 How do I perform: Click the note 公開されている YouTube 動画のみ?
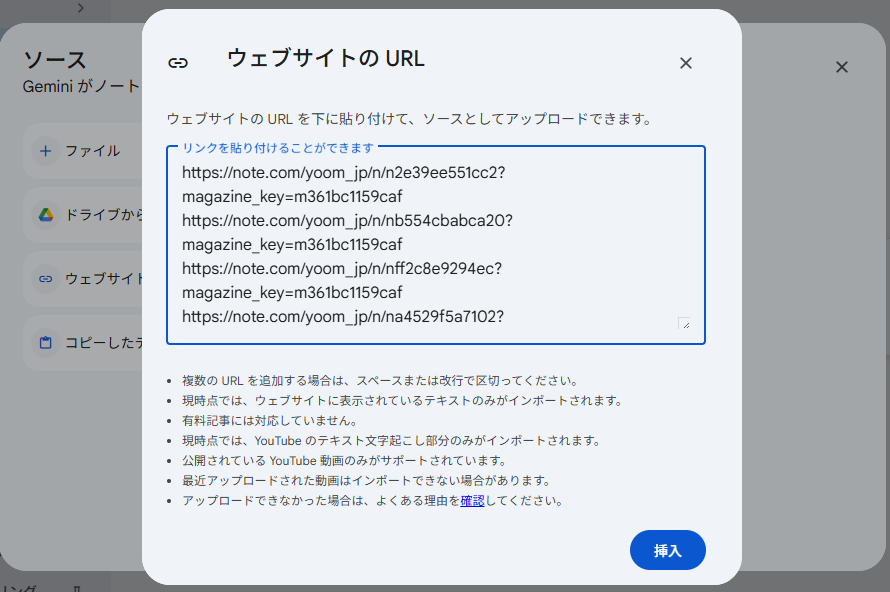point(344,460)
